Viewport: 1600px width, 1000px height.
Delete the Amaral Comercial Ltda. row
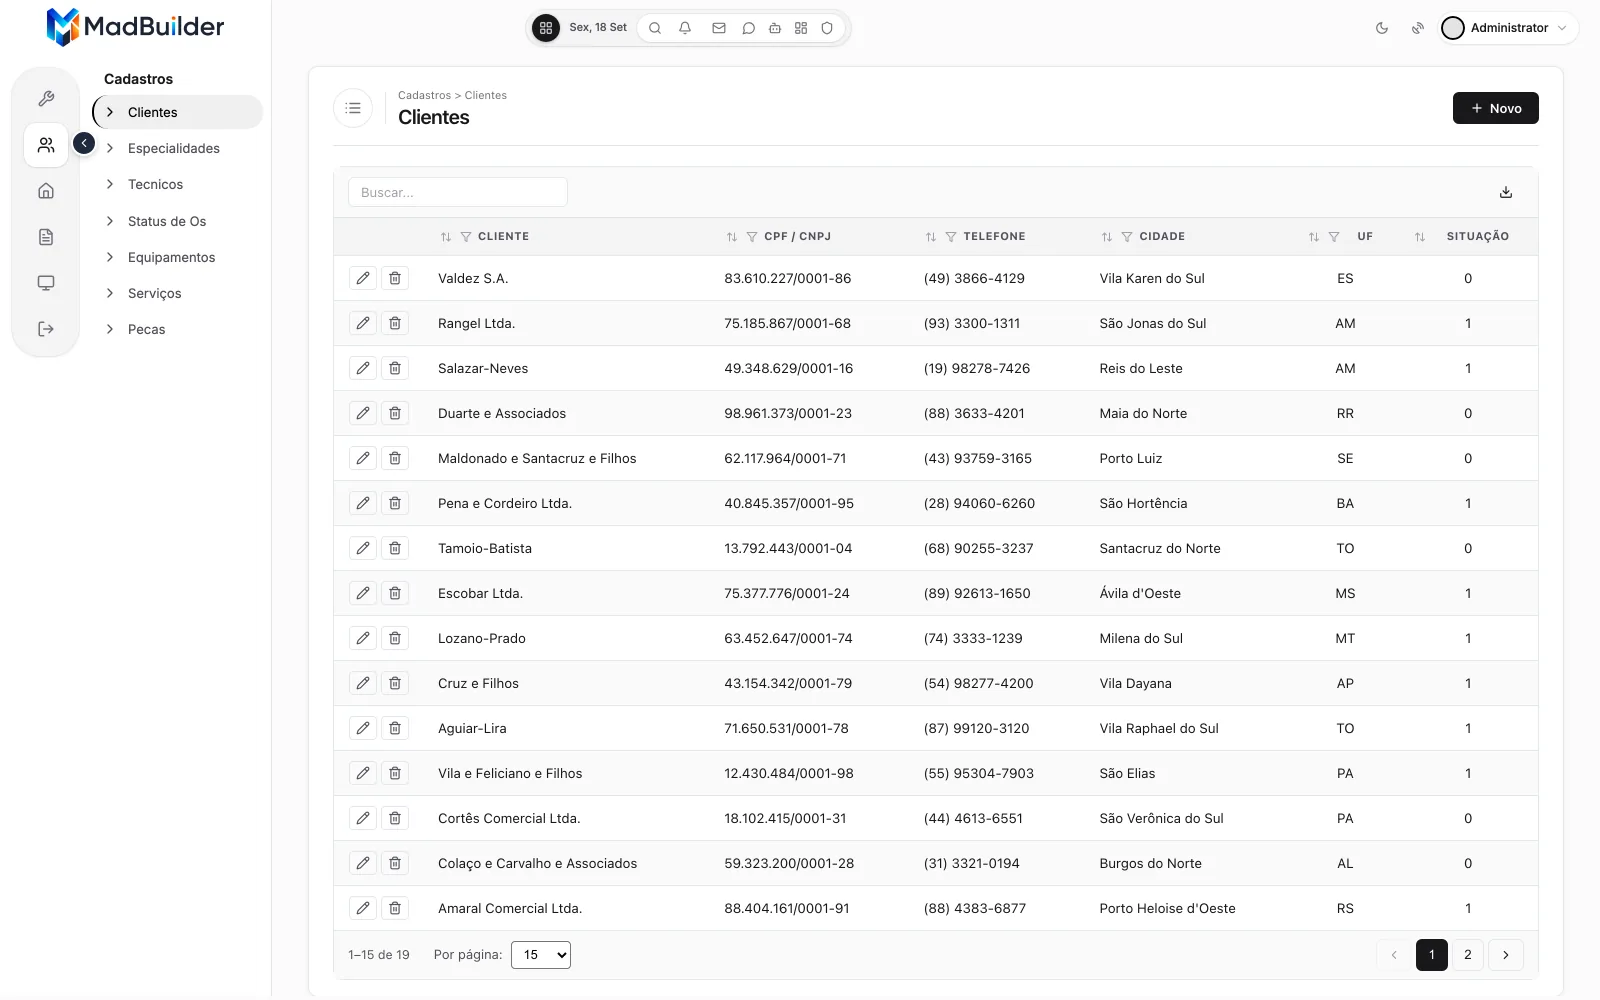395,908
